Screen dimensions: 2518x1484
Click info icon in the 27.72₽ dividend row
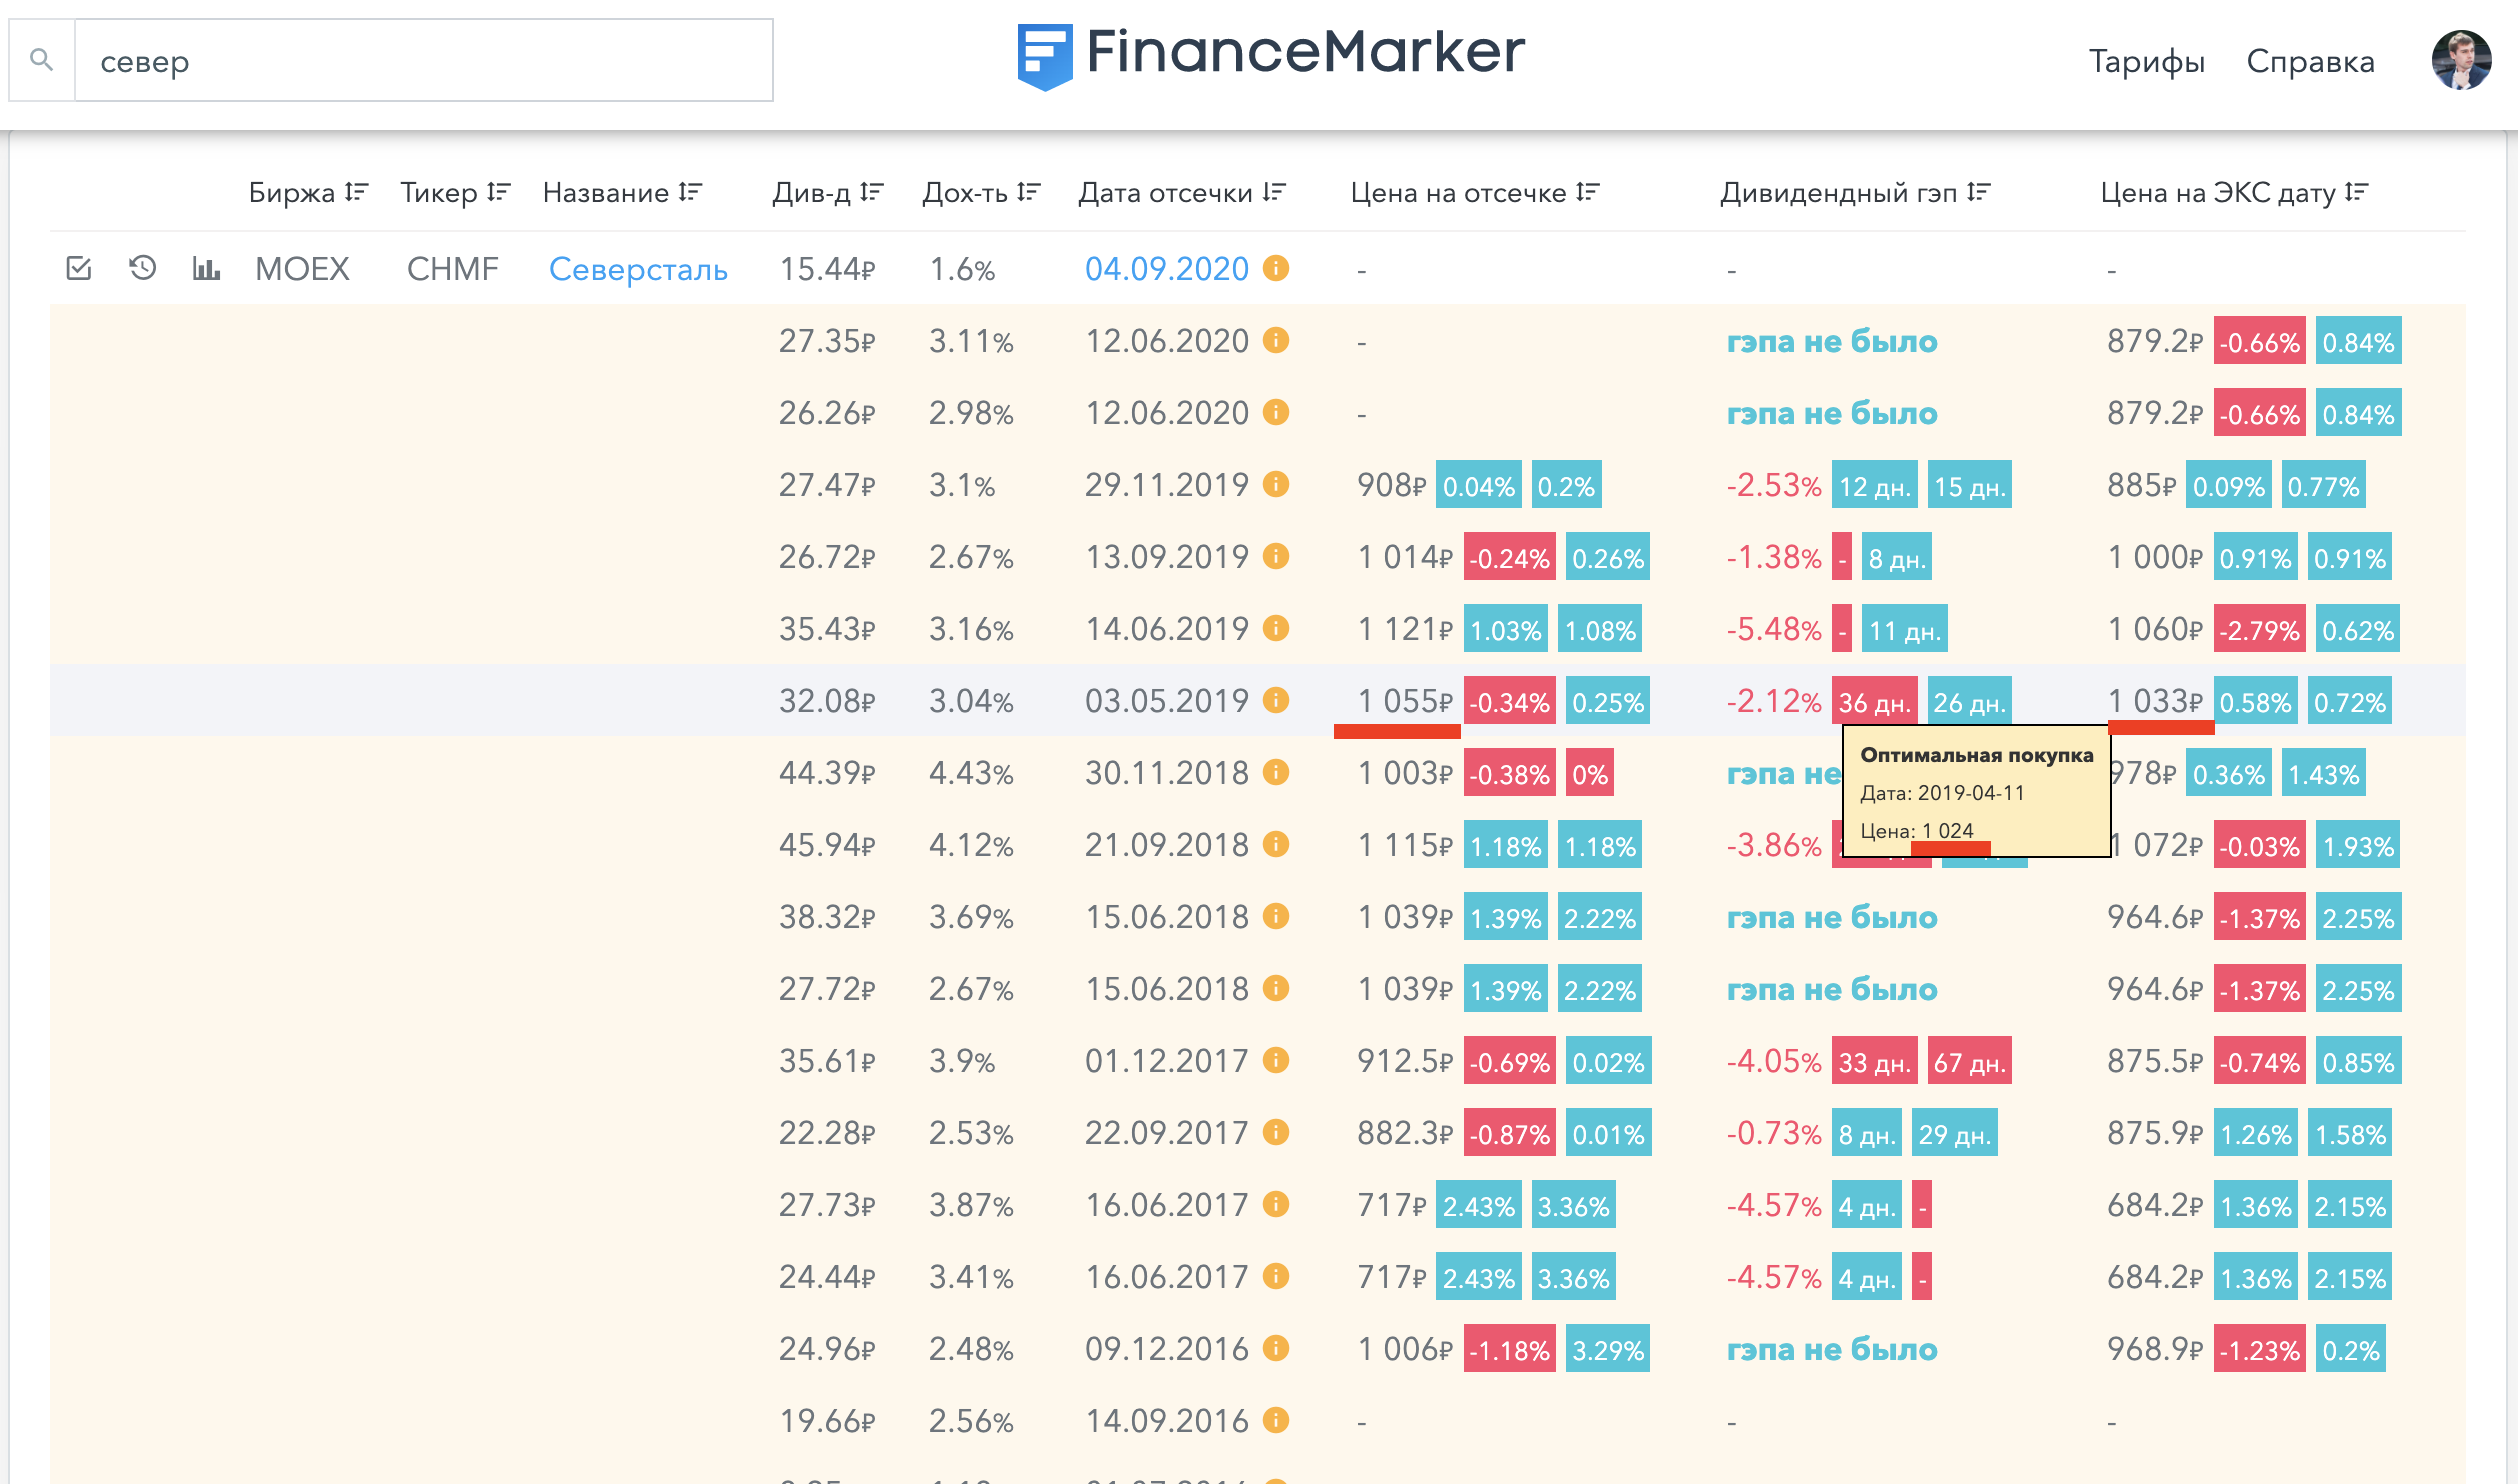1276,988
